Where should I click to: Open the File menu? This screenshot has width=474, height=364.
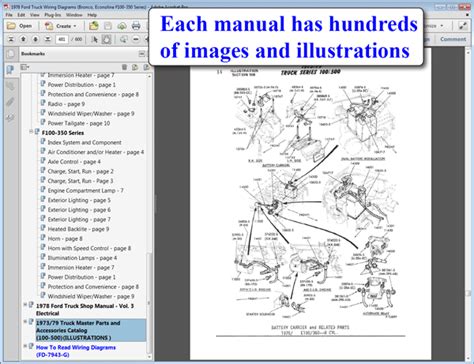click(x=9, y=15)
